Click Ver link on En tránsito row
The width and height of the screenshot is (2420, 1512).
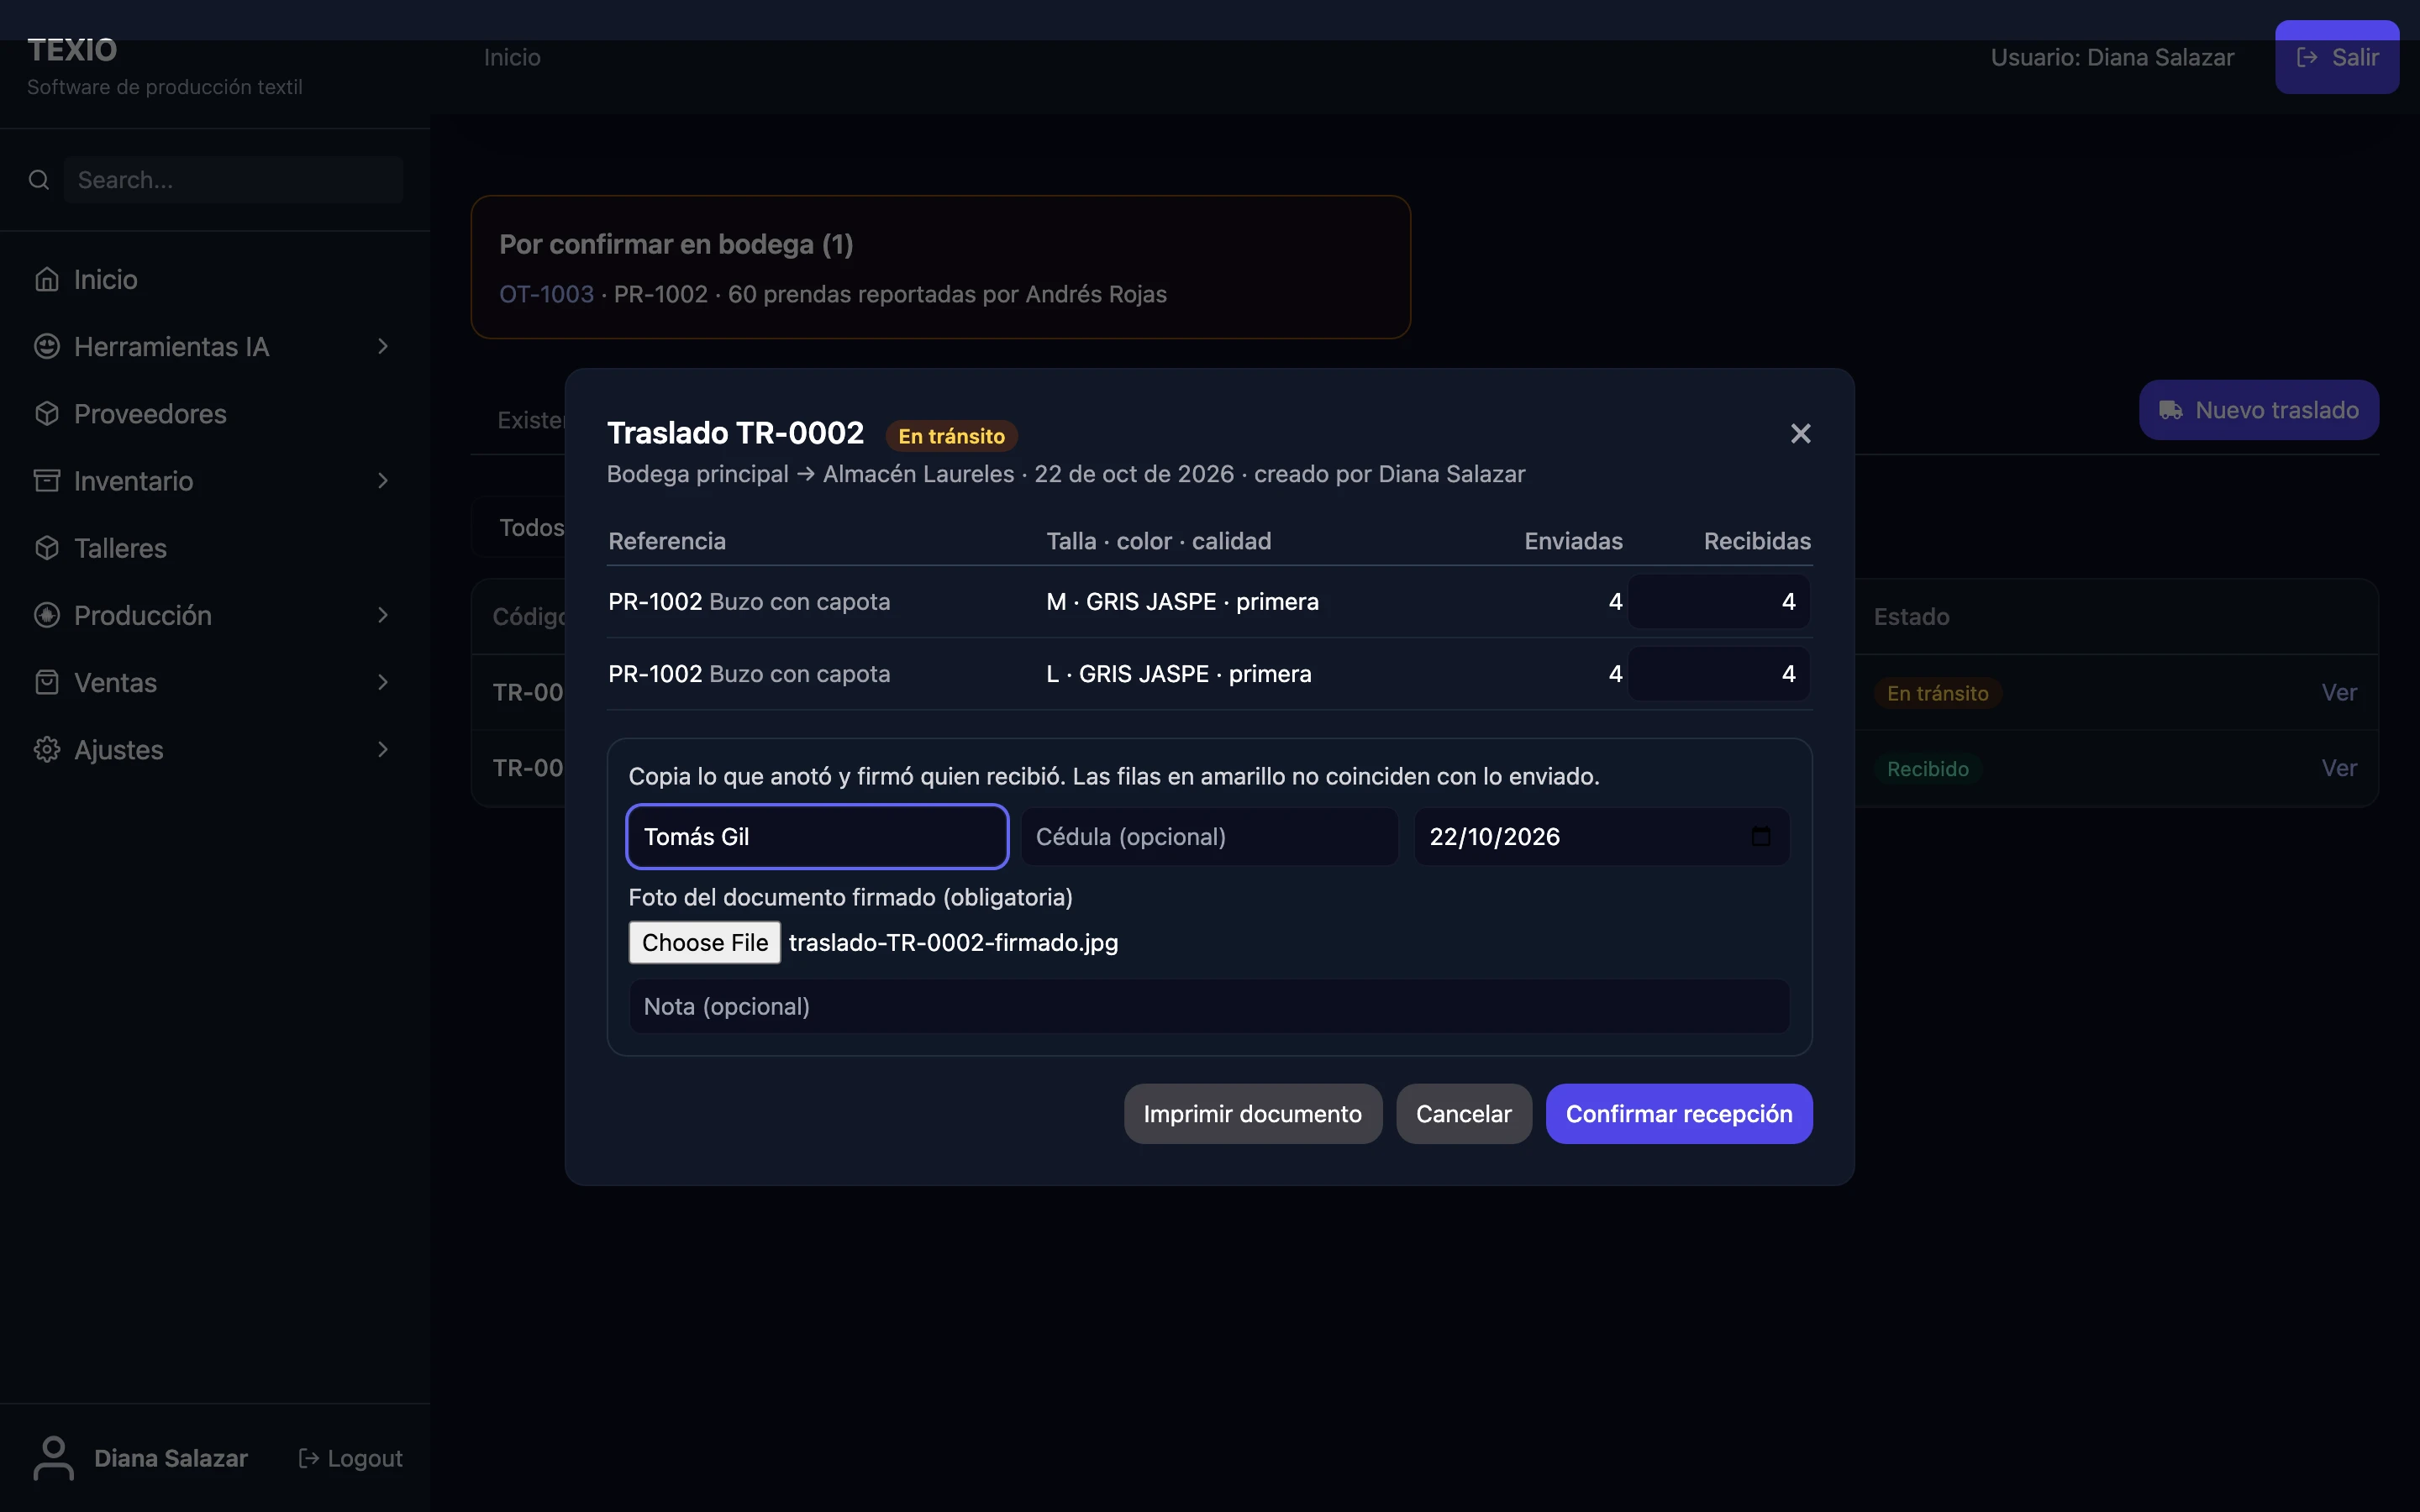coord(2339,692)
